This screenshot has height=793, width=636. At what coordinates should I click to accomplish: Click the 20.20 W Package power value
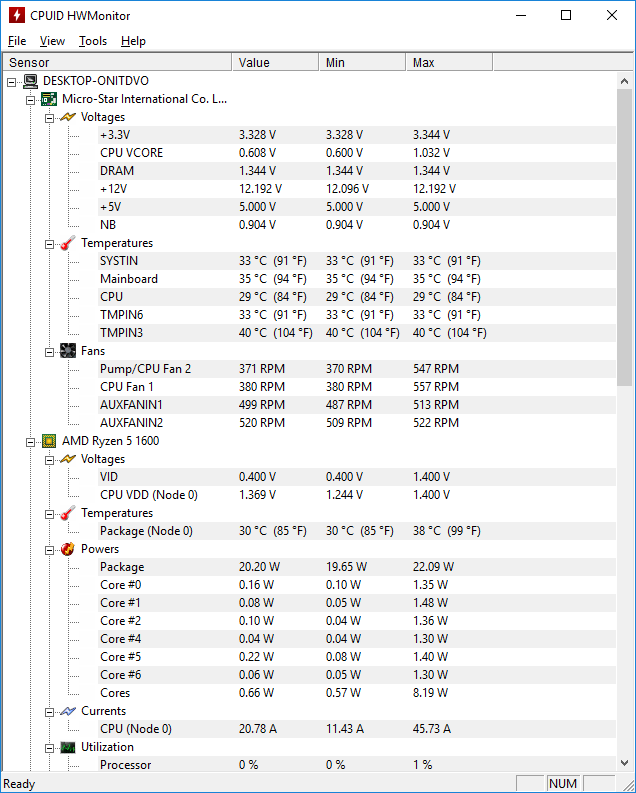pos(259,567)
